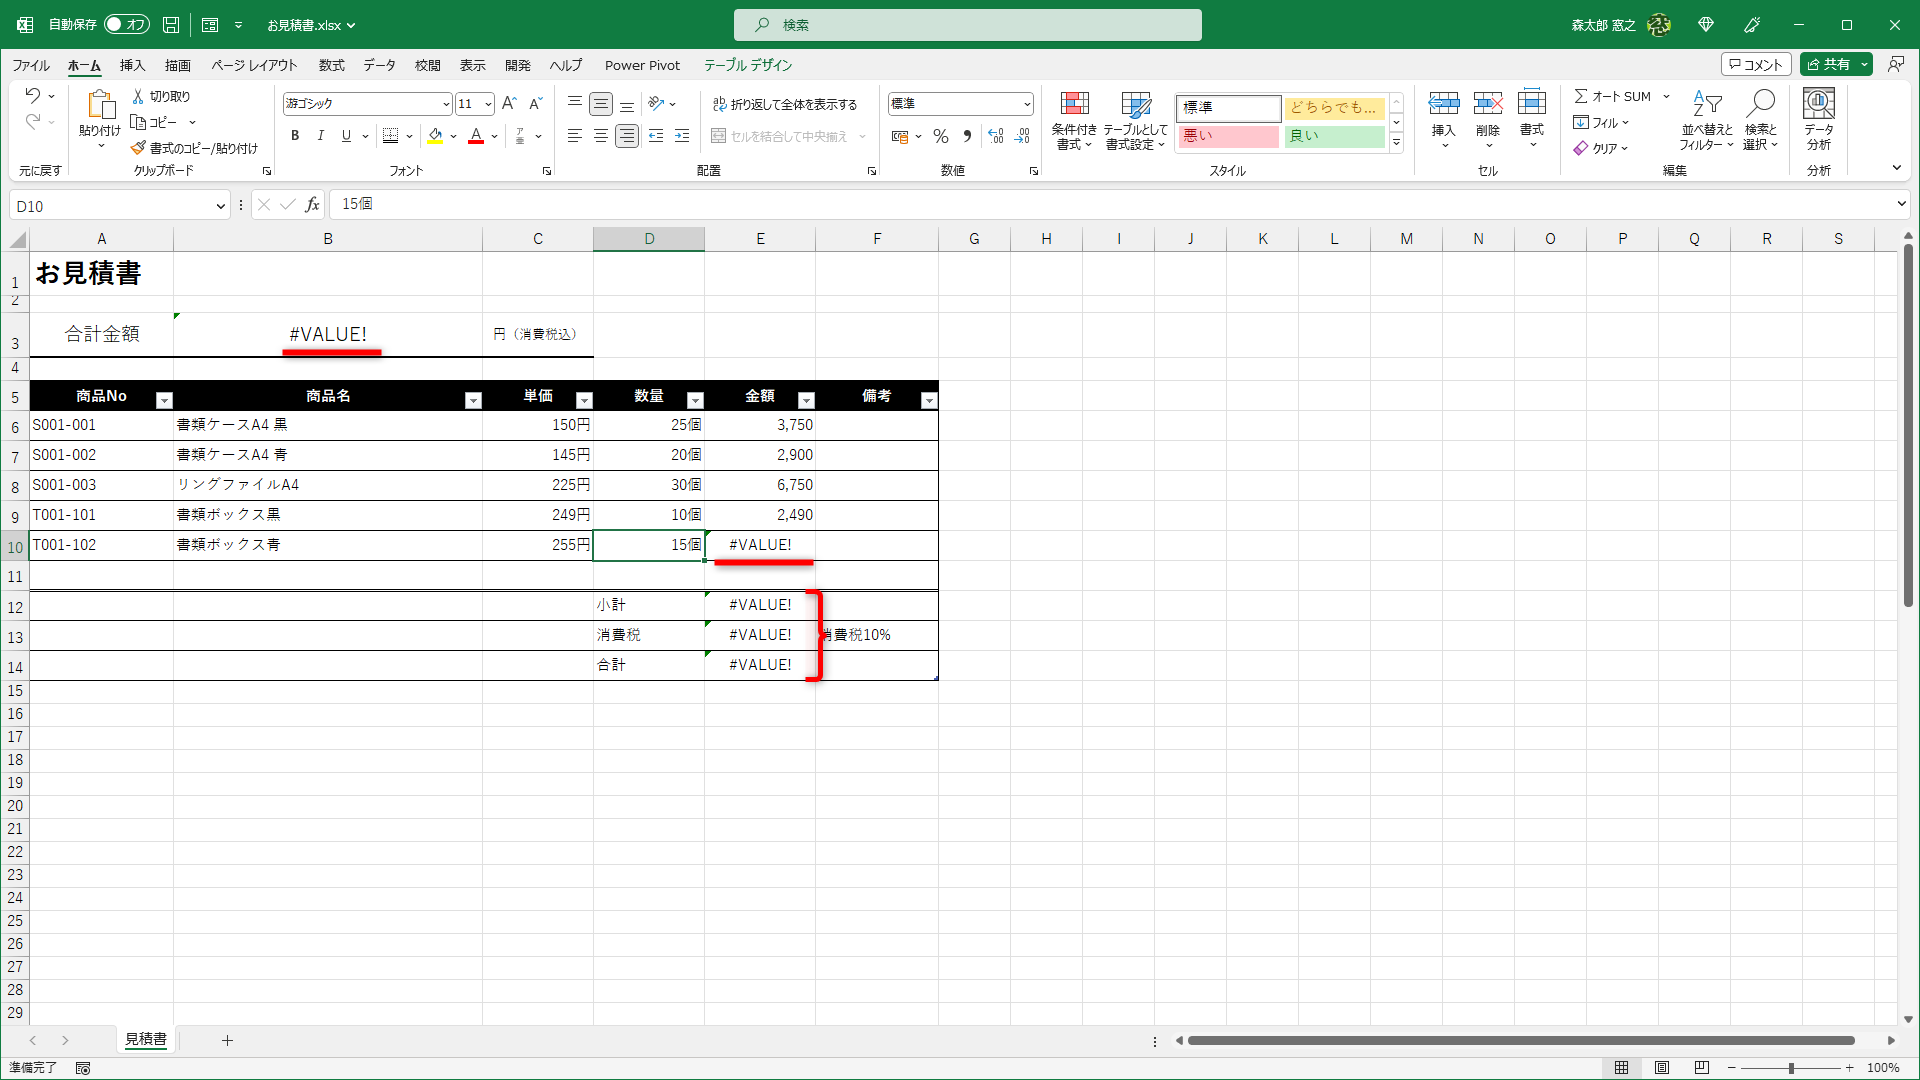The height and width of the screenshot is (1080, 1920).
Task: Open the テーブルデザイン tab
Action: point(748,65)
